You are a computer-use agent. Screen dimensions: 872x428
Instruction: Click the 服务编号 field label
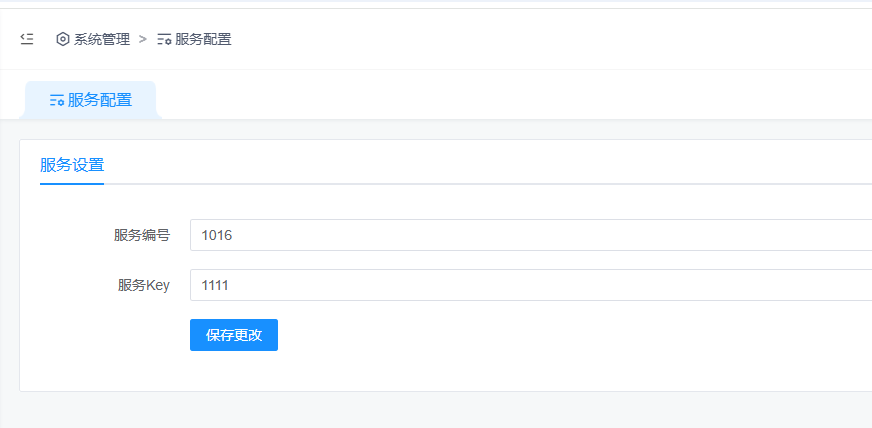(141, 235)
